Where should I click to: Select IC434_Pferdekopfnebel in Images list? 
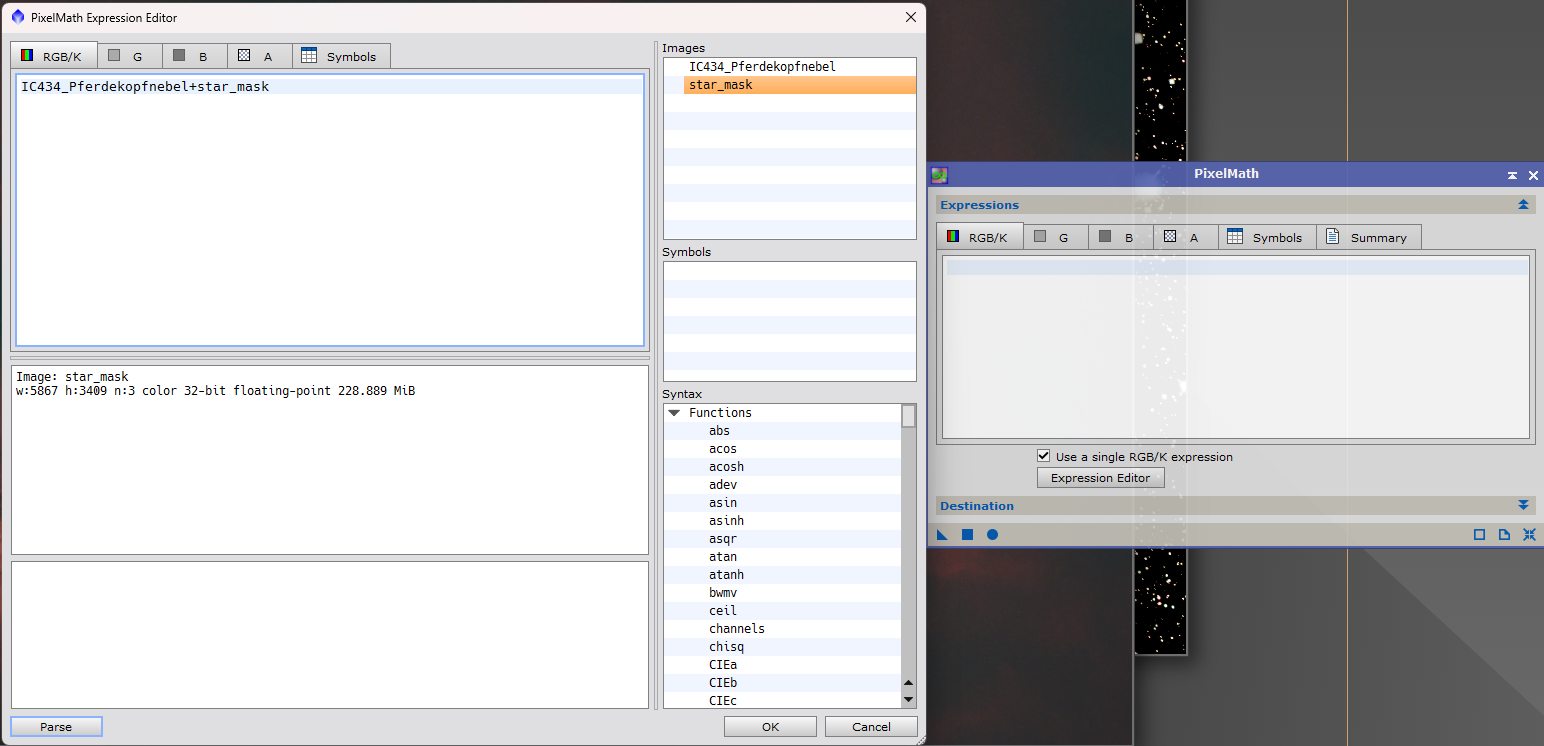coord(762,67)
